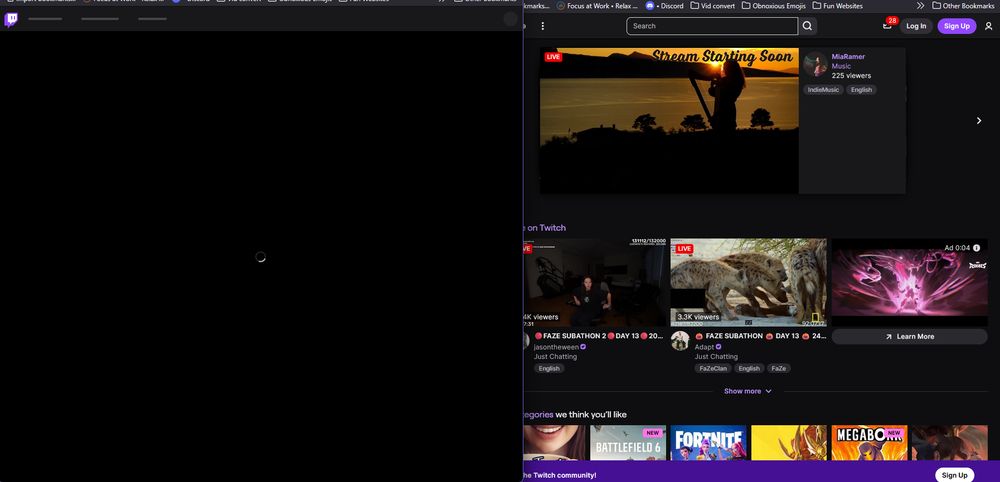Click the white Sign Up button in bottom banner
Image resolution: width=1000 pixels, height=482 pixels.
[954, 475]
